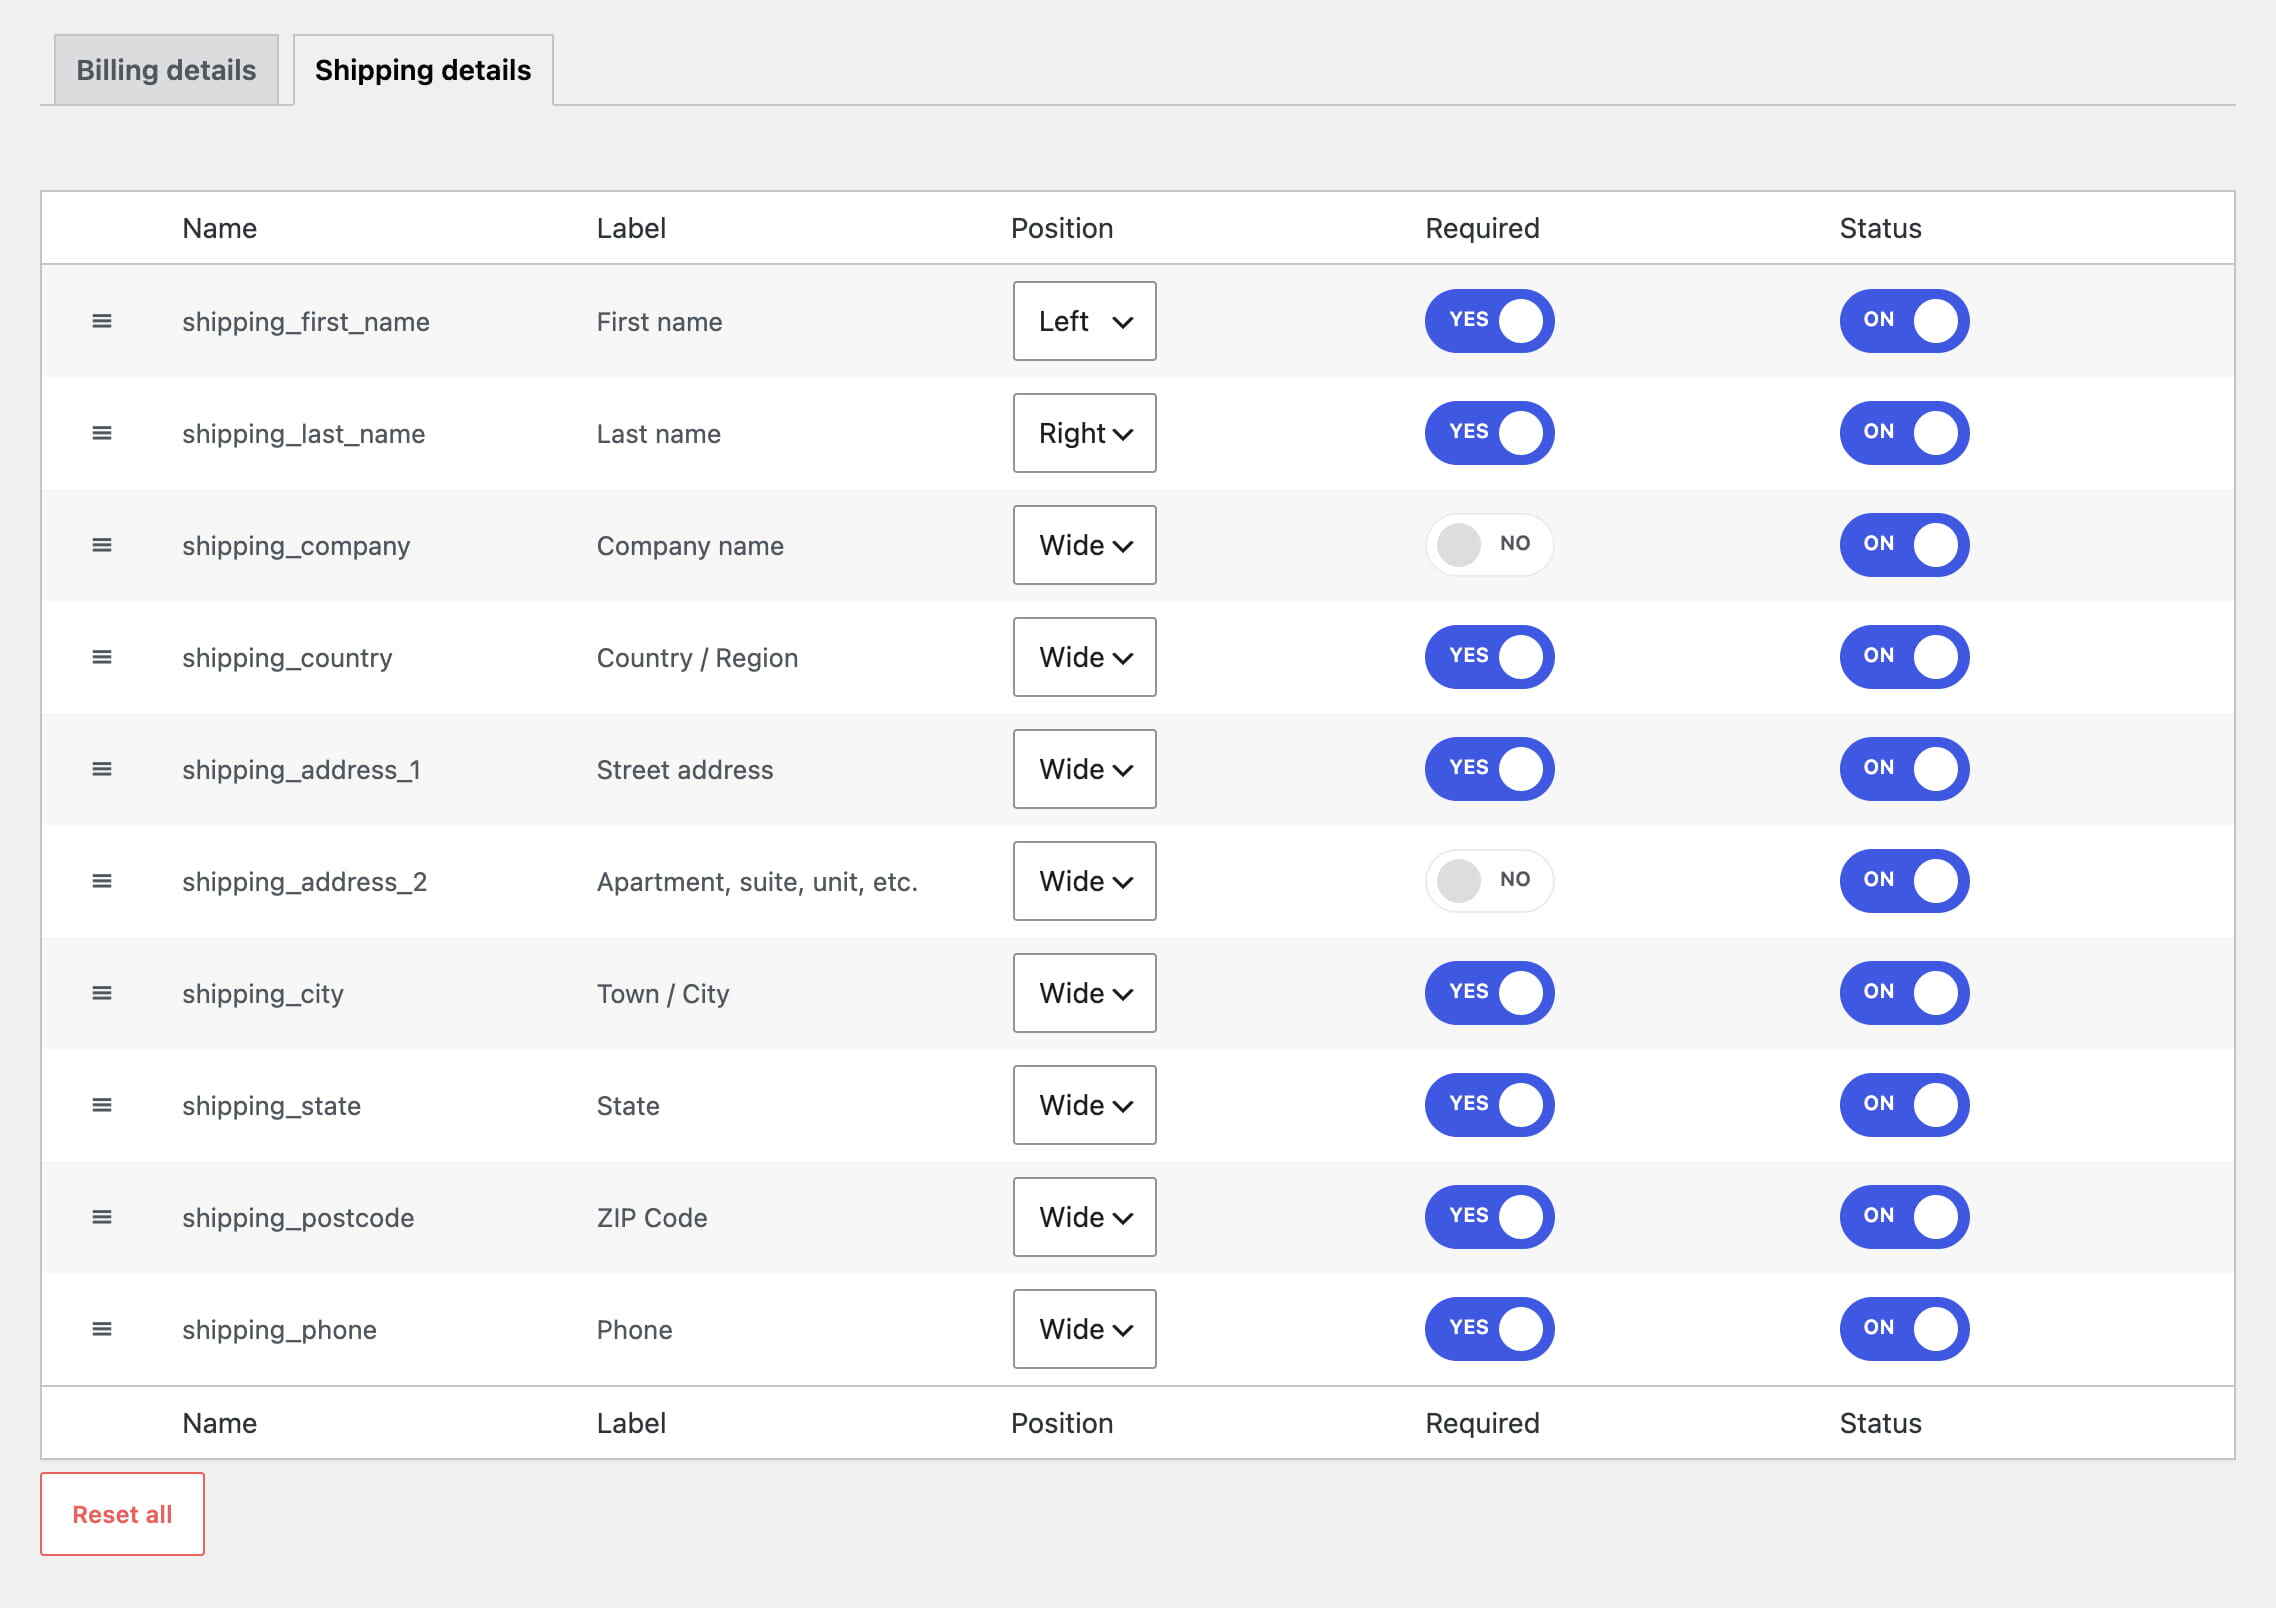The image size is (2276, 1608).
Task: Grab the drag handle for shipping_state
Action: click(x=102, y=1105)
